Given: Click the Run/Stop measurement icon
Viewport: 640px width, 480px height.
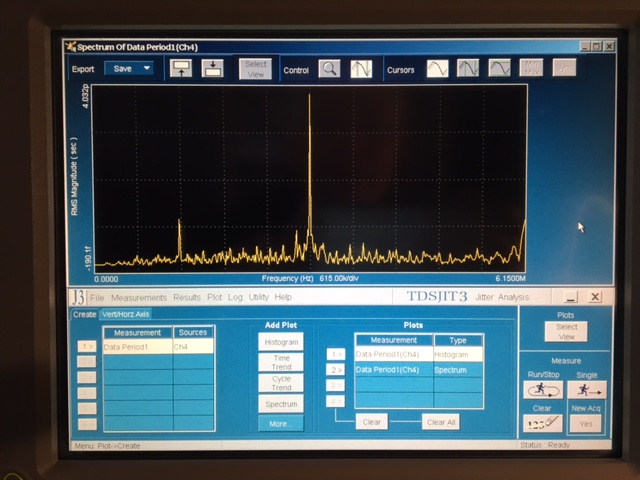Looking at the screenshot, I should [543, 390].
